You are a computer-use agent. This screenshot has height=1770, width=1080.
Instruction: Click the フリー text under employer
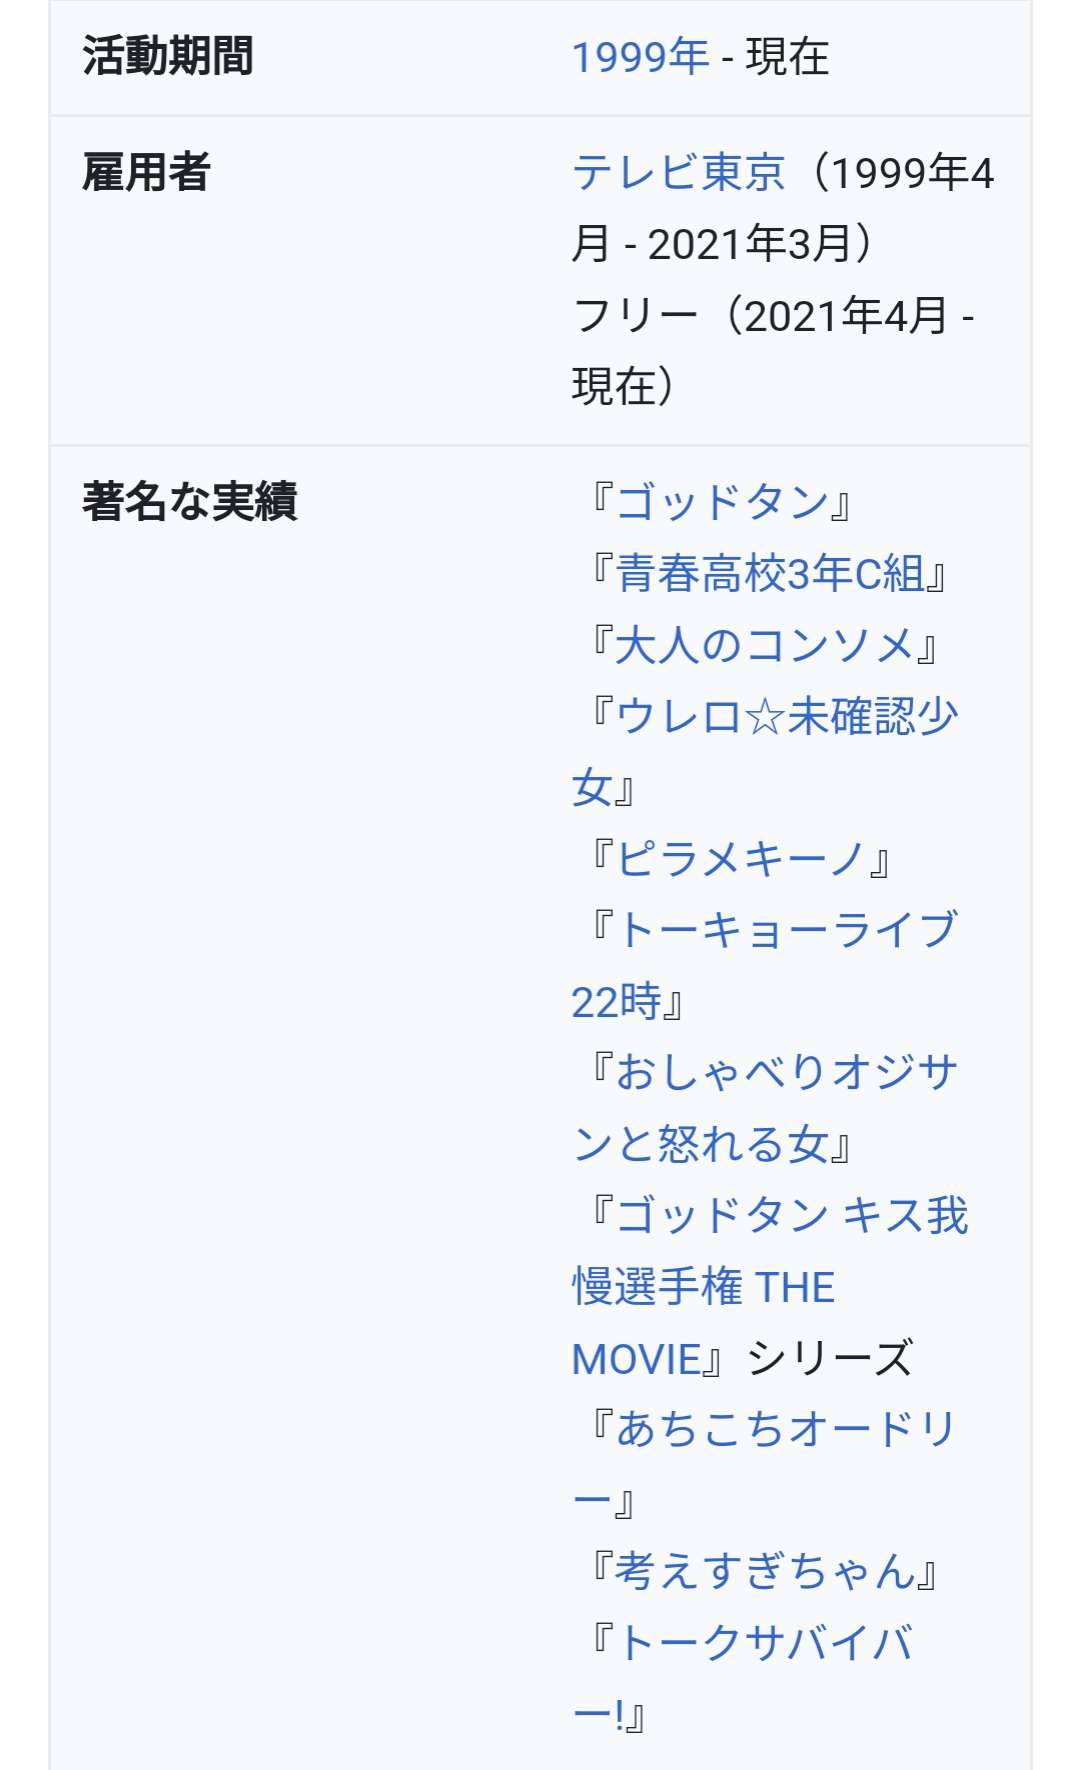point(634,316)
